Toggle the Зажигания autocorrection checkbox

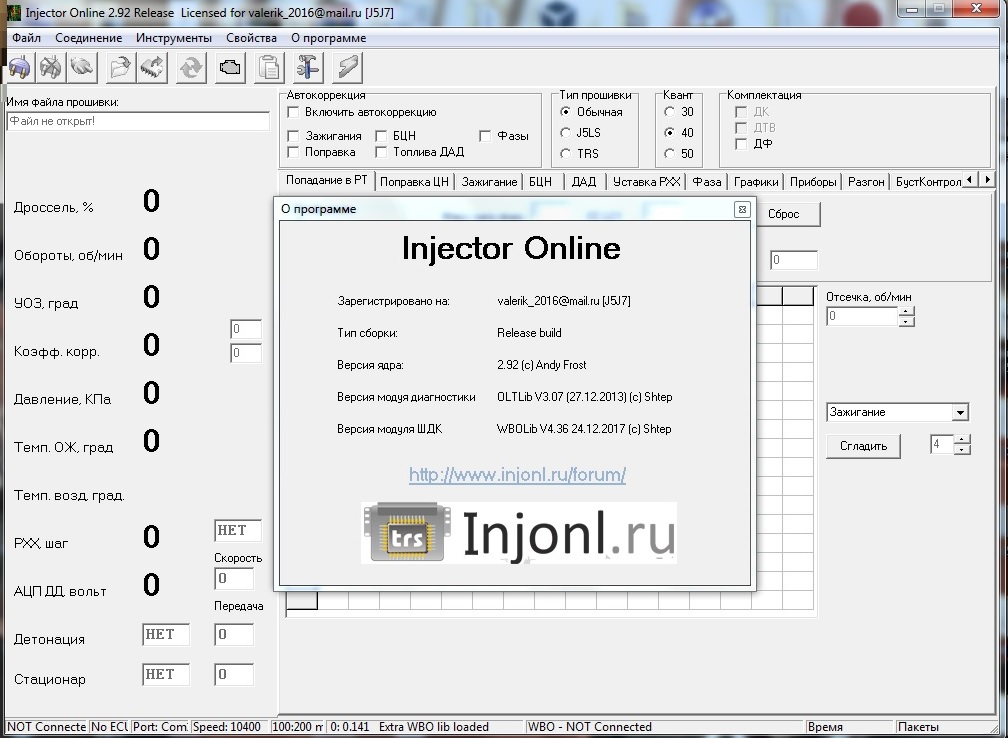[x=293, y=136]
